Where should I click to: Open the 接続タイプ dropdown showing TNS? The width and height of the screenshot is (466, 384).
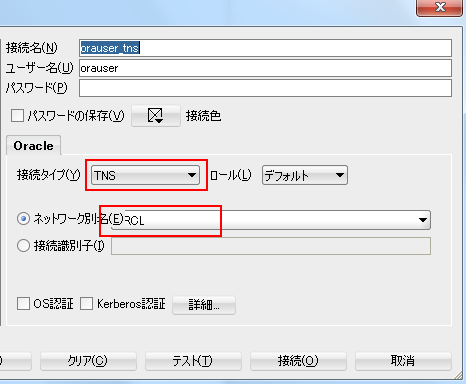click(x=145, y=175)
